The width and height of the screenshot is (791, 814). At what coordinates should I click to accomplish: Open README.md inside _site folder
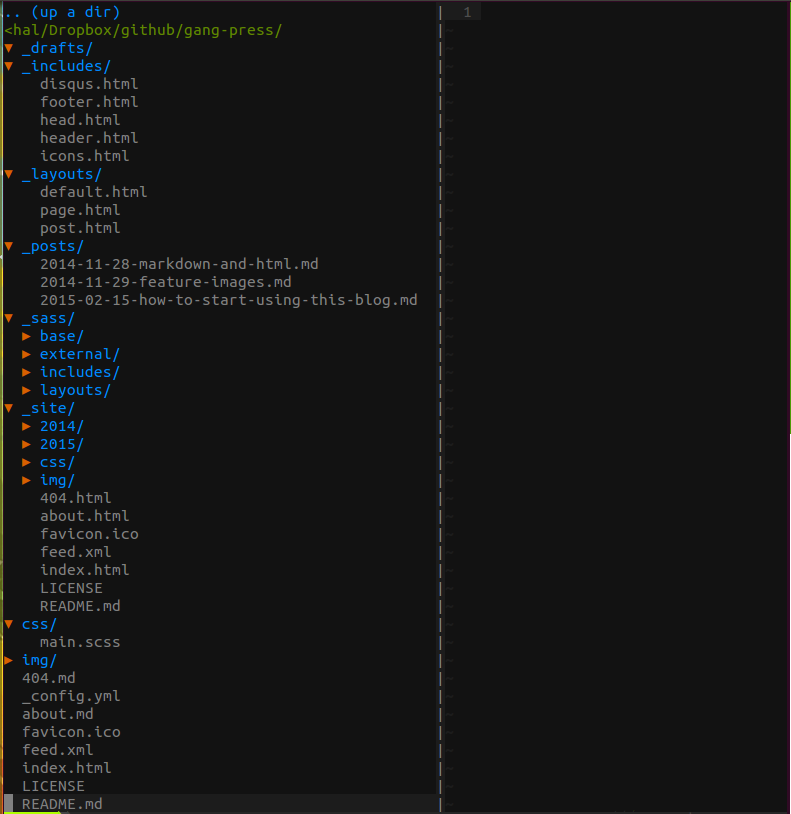pos(80,606)
